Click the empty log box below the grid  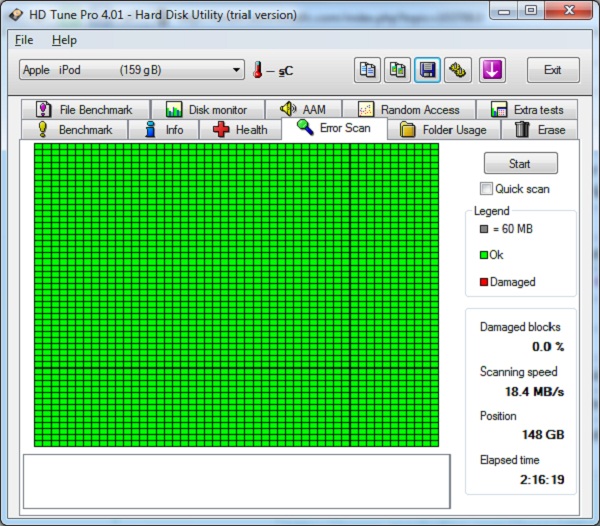pyautogui.click(x=237, y=481)
